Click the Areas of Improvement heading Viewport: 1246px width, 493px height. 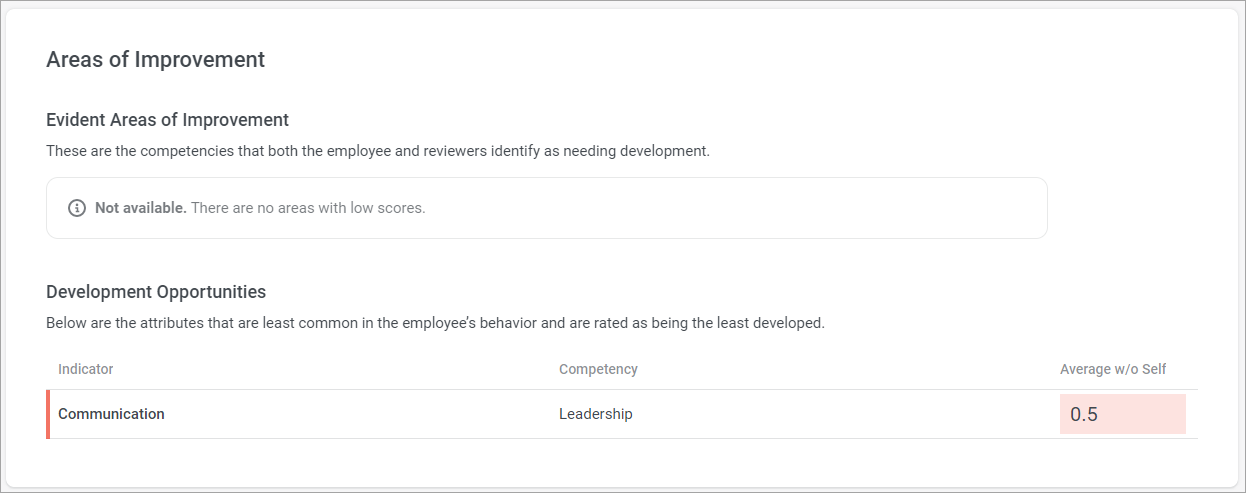(x=156, y=59)
